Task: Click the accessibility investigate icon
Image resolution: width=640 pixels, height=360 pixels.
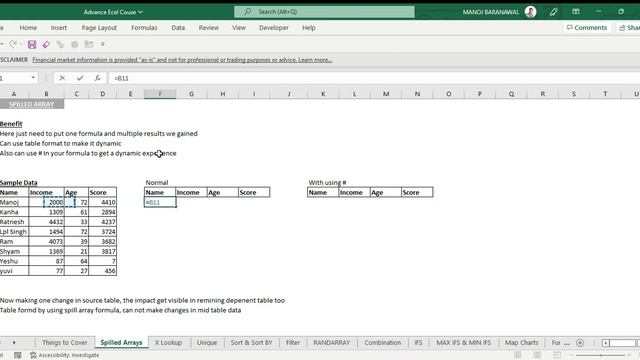Action: (x=33, y=355)
